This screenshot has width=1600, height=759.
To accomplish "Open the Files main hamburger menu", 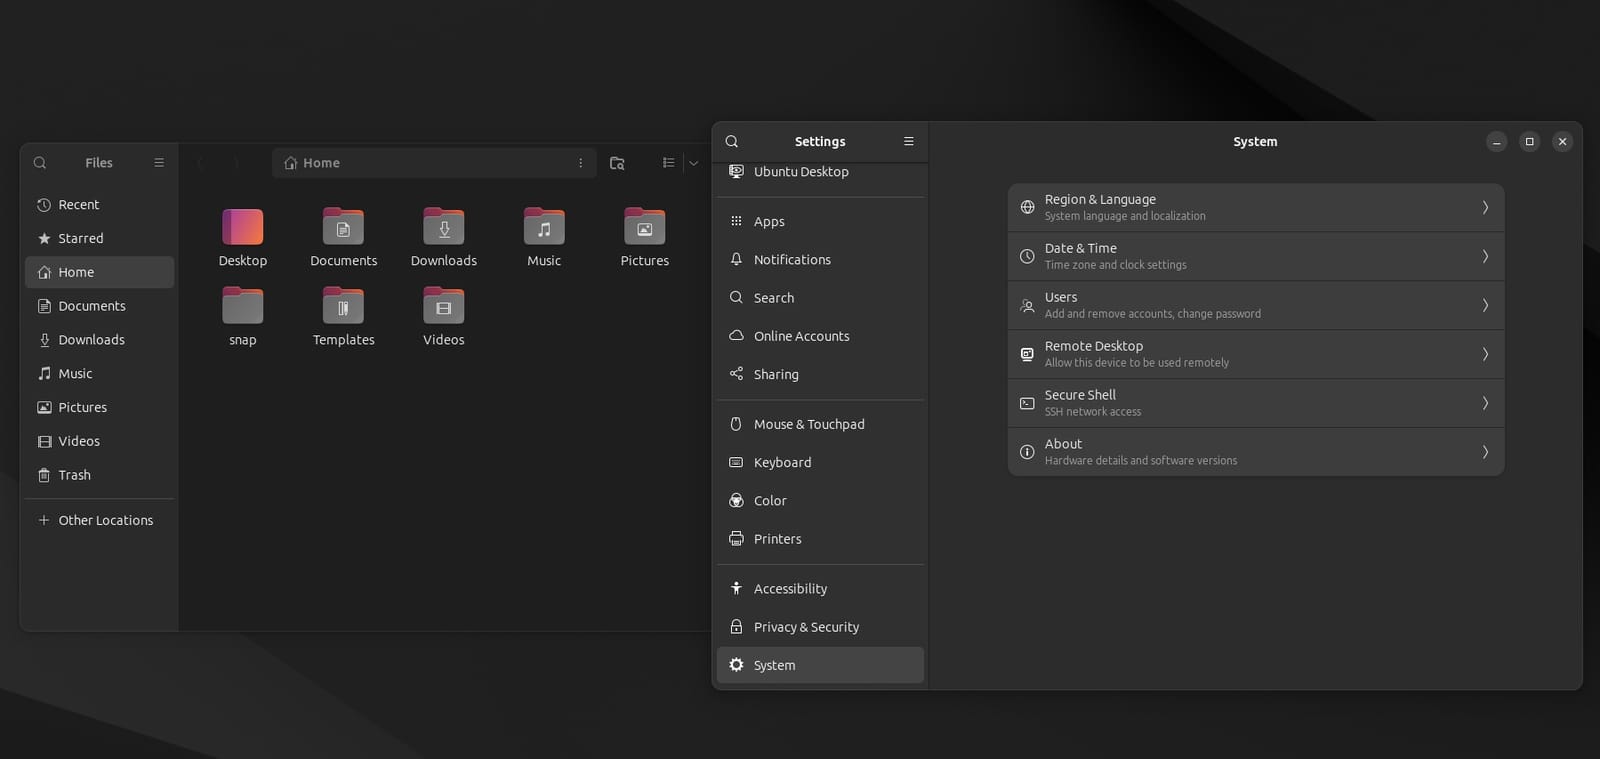I will [x=159, y=163].
